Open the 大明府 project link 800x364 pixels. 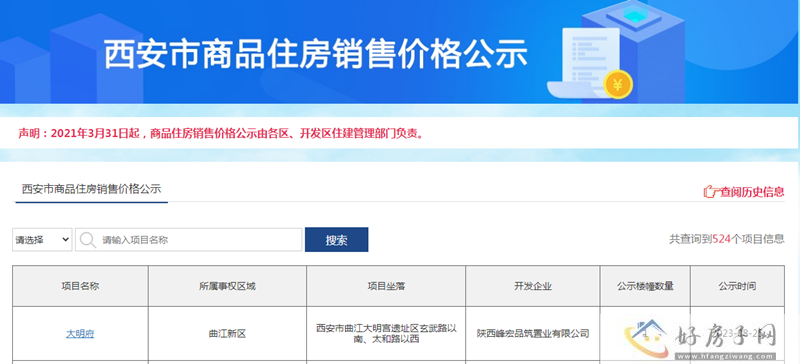point(80,334)
